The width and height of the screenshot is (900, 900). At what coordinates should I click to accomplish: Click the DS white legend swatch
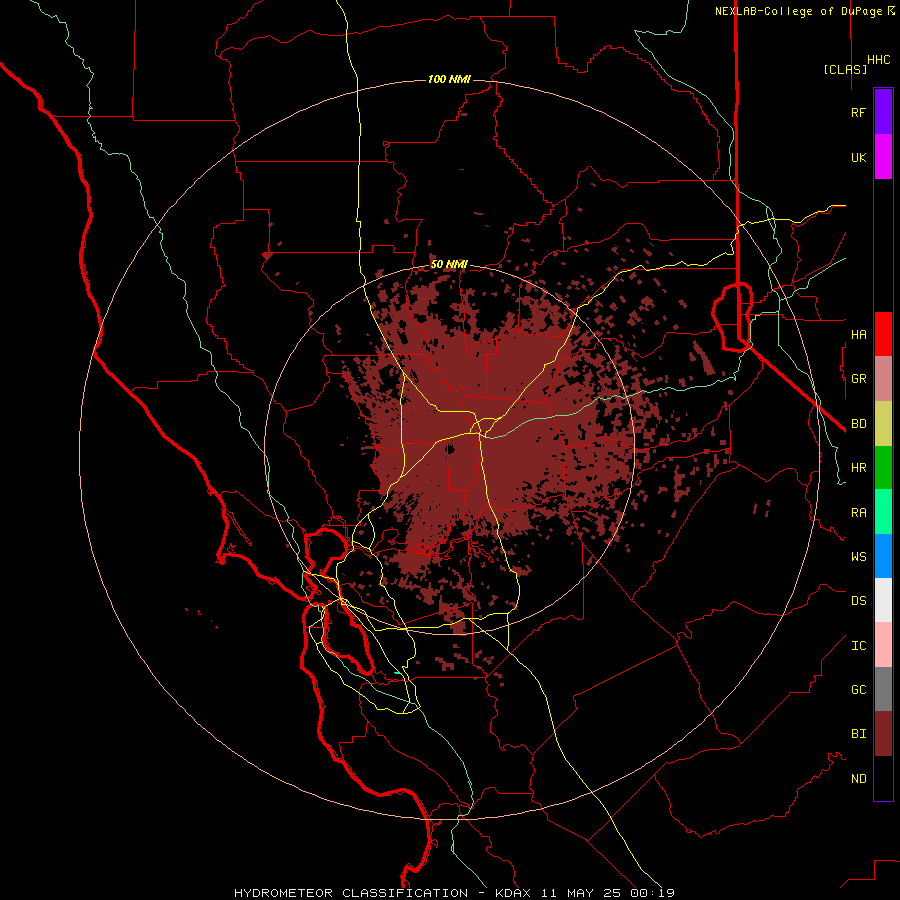pyautogui.click(x=883, y=600)
